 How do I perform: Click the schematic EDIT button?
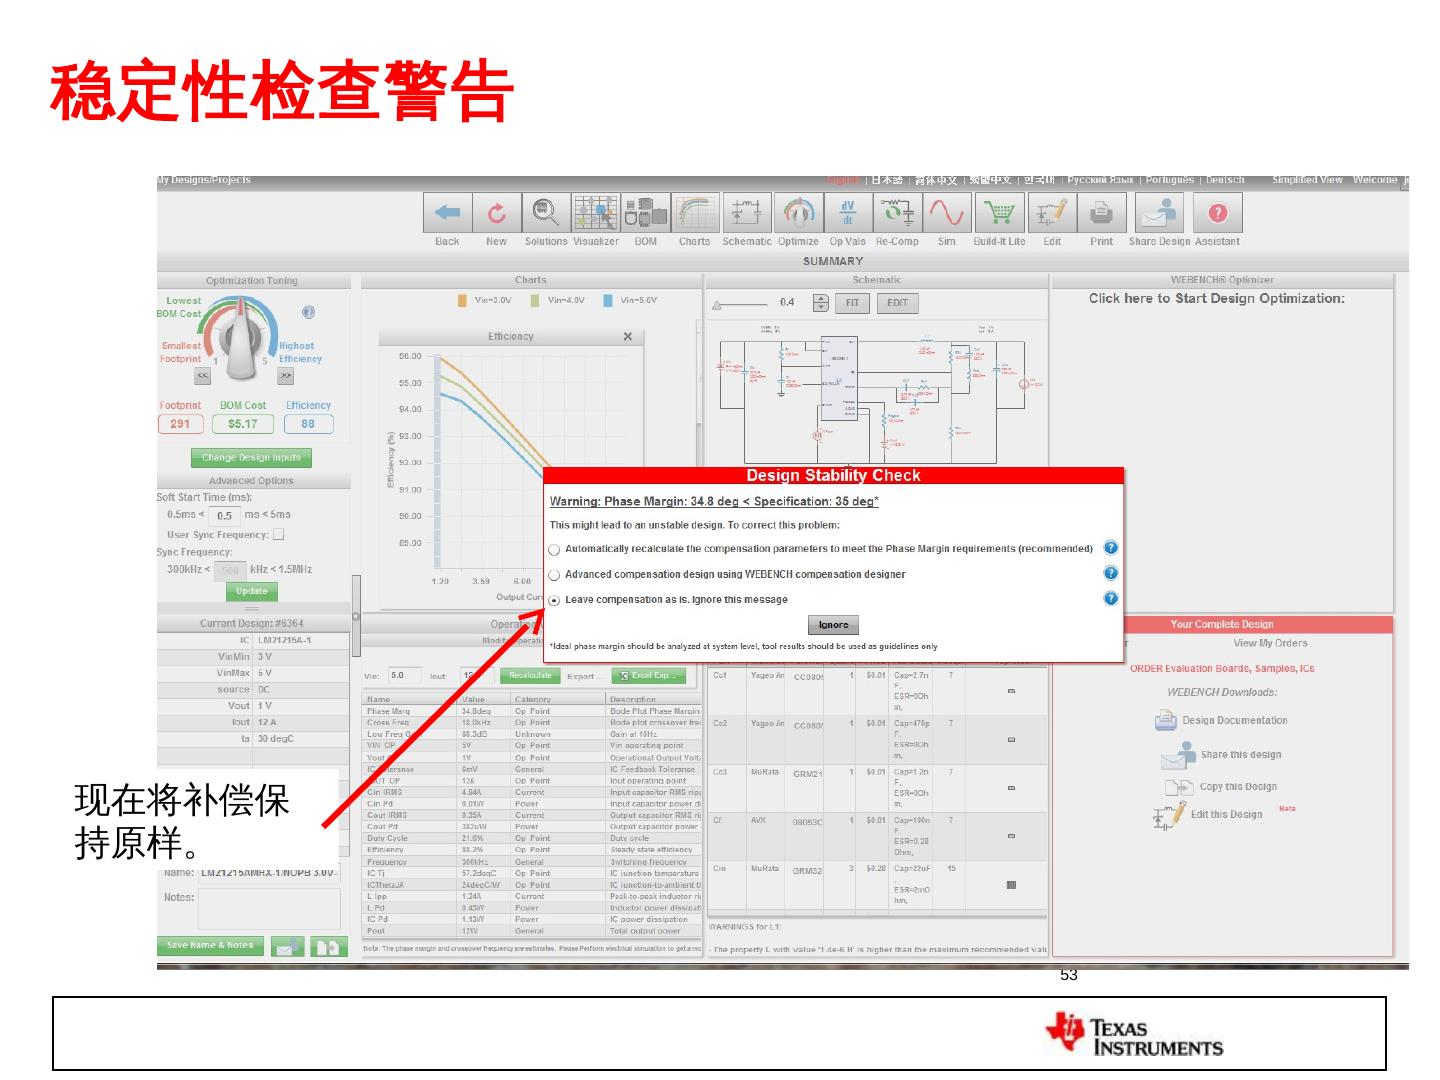click(x=898, y=303)
